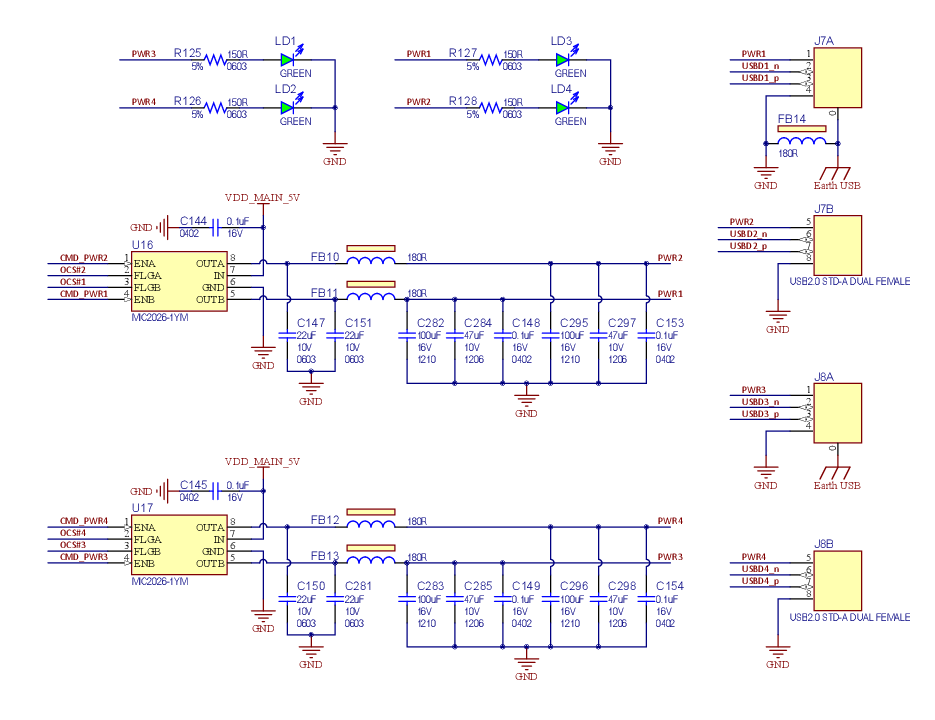Click the VDD_MAIN_5V power label above U16
This screenshot has width=935, height=720.
(261, 197)
